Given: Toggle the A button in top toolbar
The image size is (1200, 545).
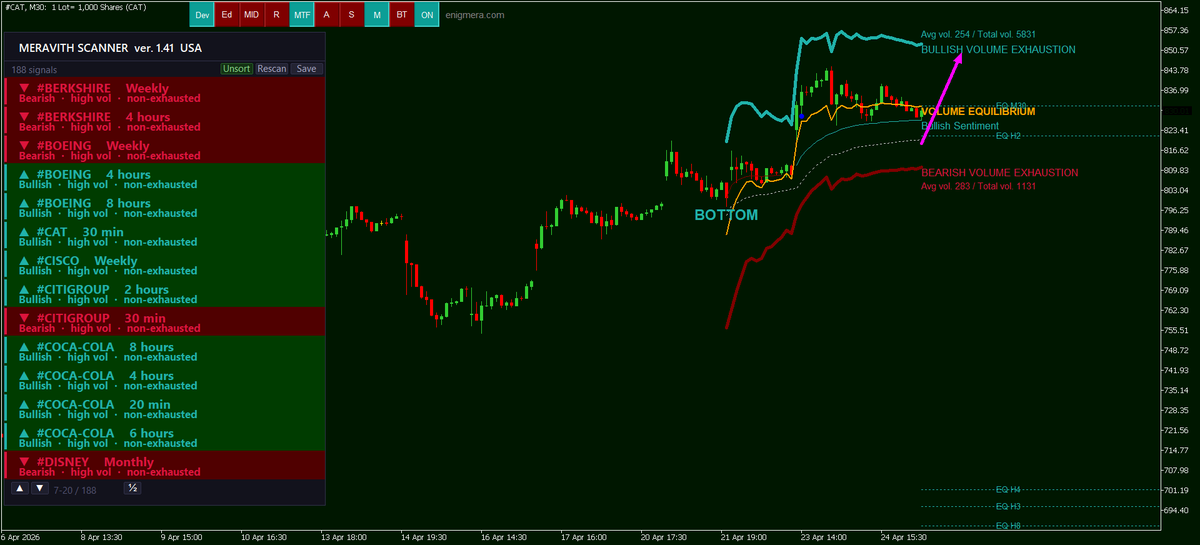Looking at the screenshot, I should pyautogui.click(x=327, y=15).
